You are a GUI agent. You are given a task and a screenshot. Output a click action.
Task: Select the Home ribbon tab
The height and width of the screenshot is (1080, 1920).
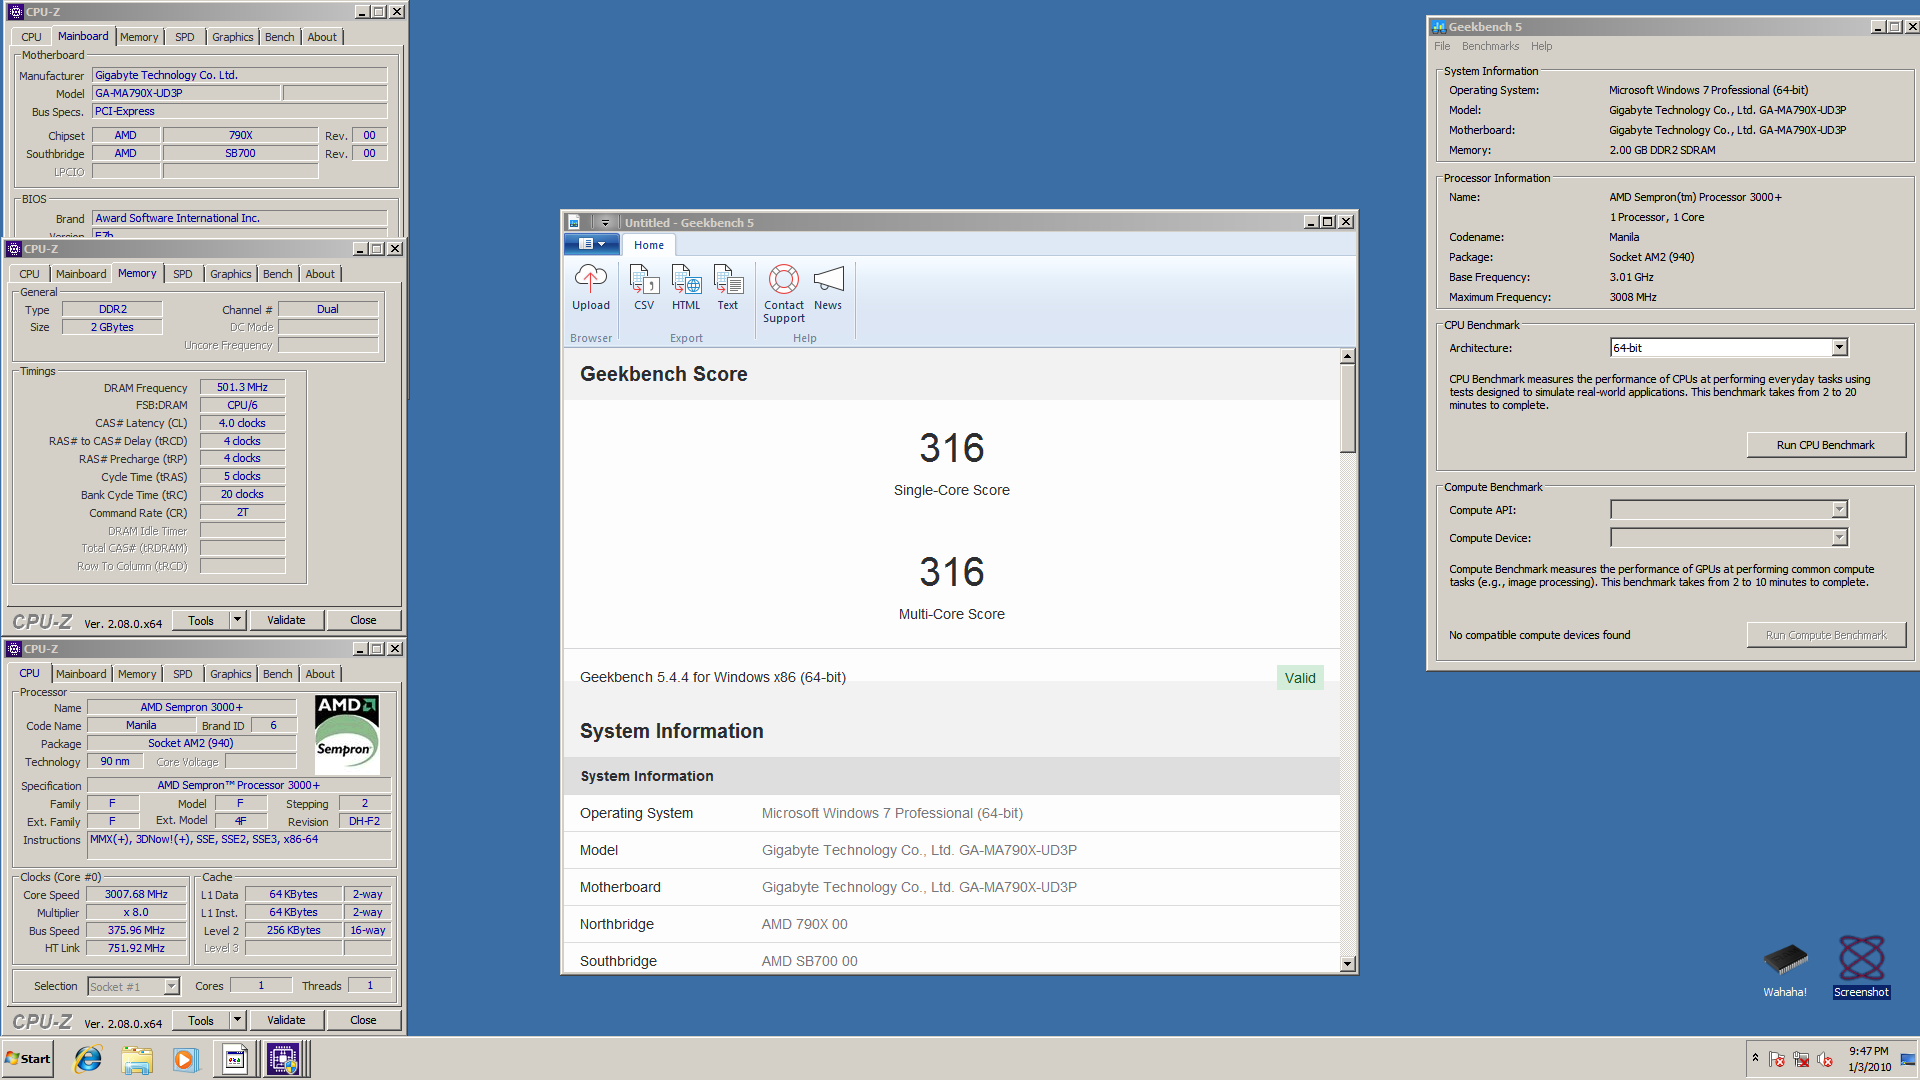pyautogui.click(x=648, y=245)
